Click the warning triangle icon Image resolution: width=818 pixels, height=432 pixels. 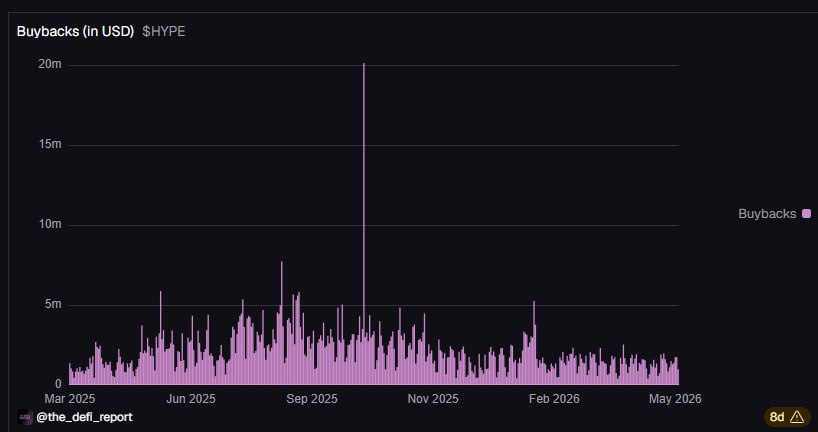tap(797, 416)
